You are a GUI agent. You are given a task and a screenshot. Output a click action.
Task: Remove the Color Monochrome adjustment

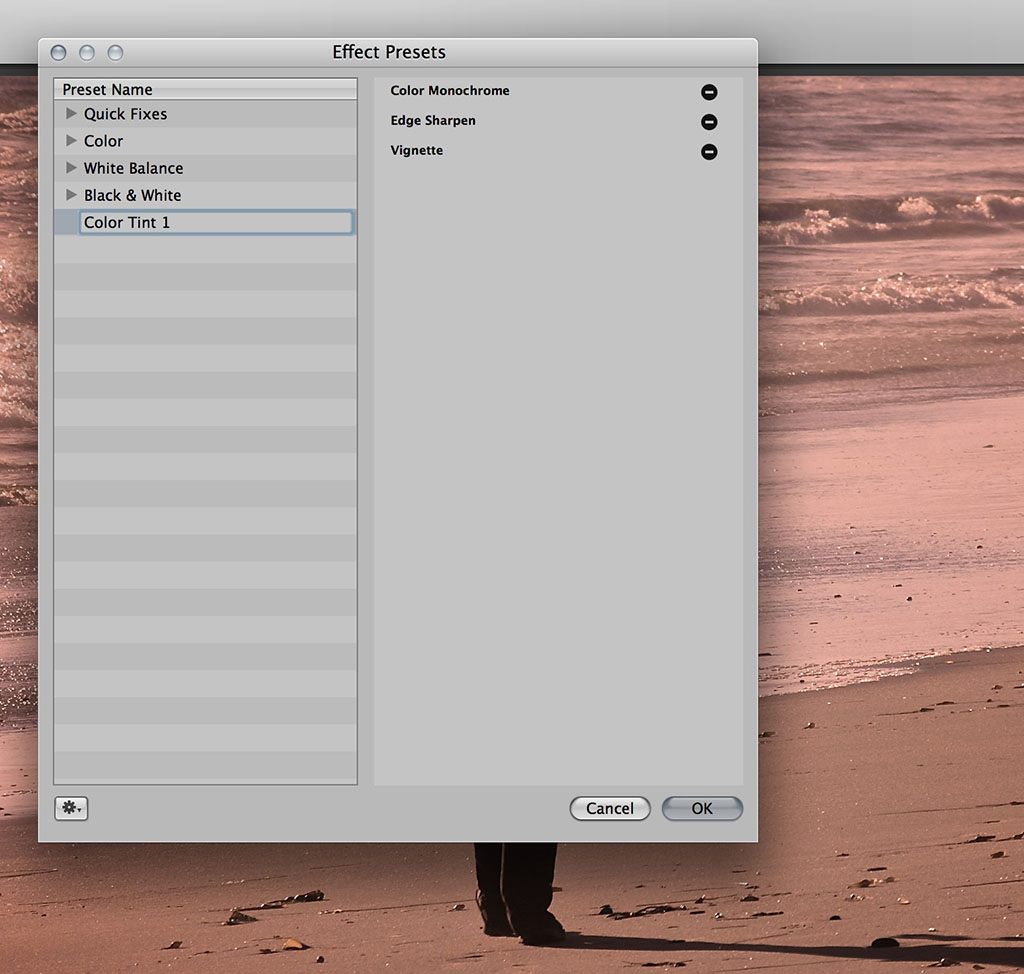[709, 92]
